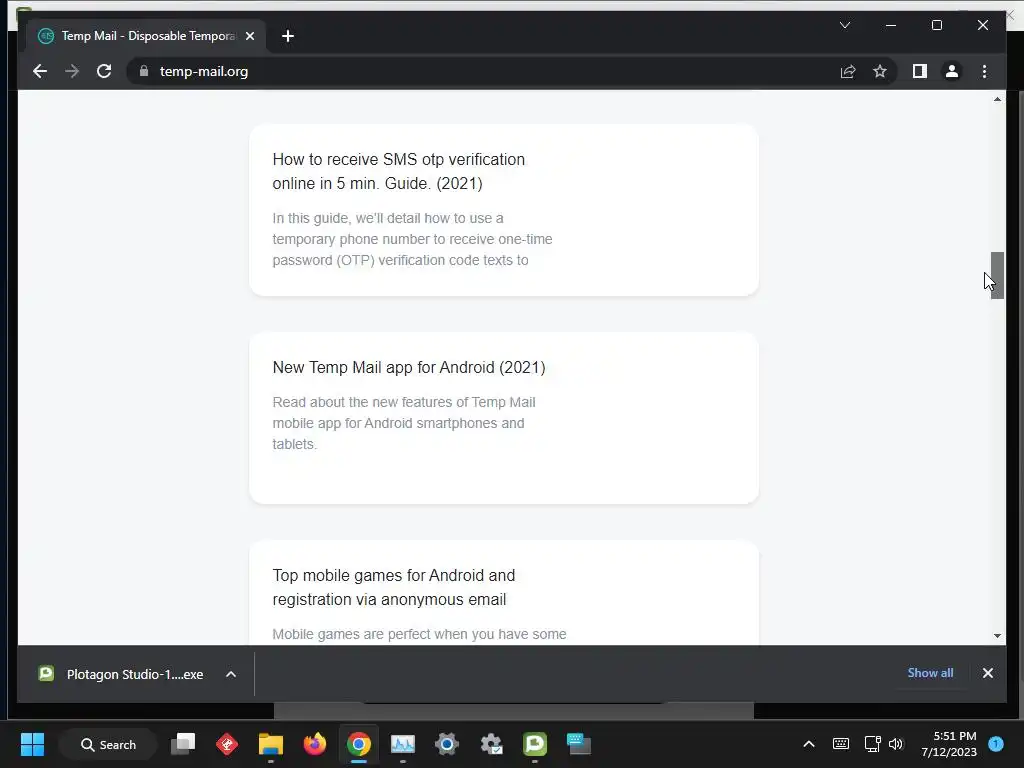Open the tab search dropdown arrow
This screenshot has height=768, width=1024.
pos(844,25)
